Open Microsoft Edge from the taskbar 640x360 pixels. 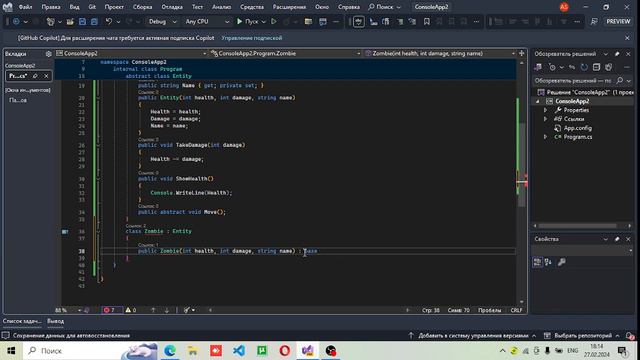click(170, 351)
